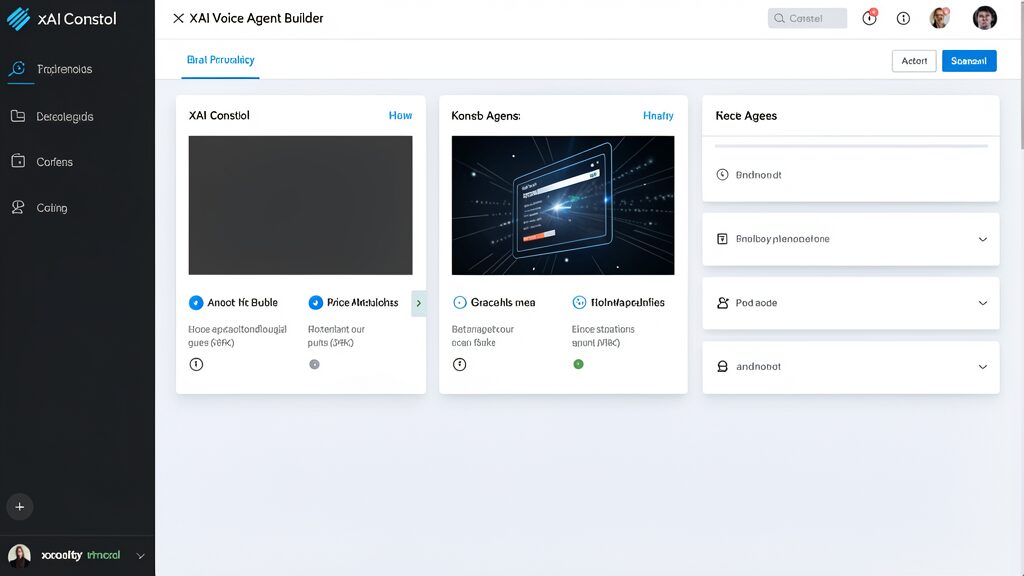Click the clock icon beside Bndnondt
1024x576 pixels.
pos(722,174)
